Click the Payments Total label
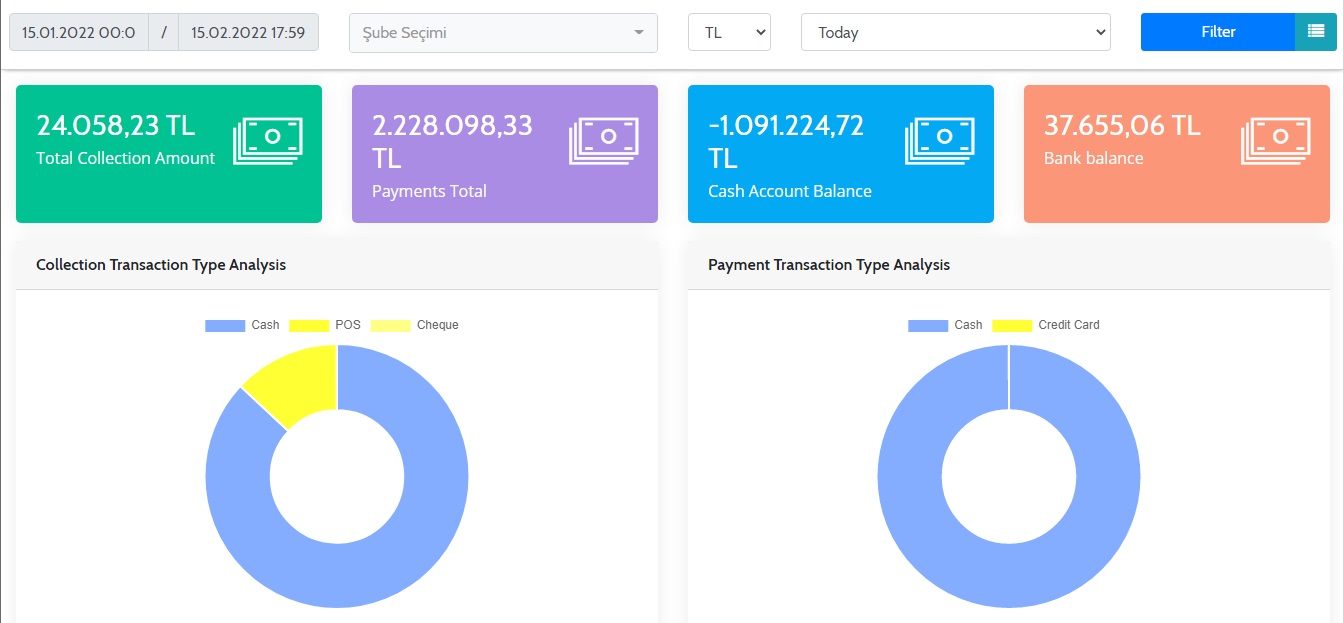Screen dimensions: 1343x623 coord(429,191)
